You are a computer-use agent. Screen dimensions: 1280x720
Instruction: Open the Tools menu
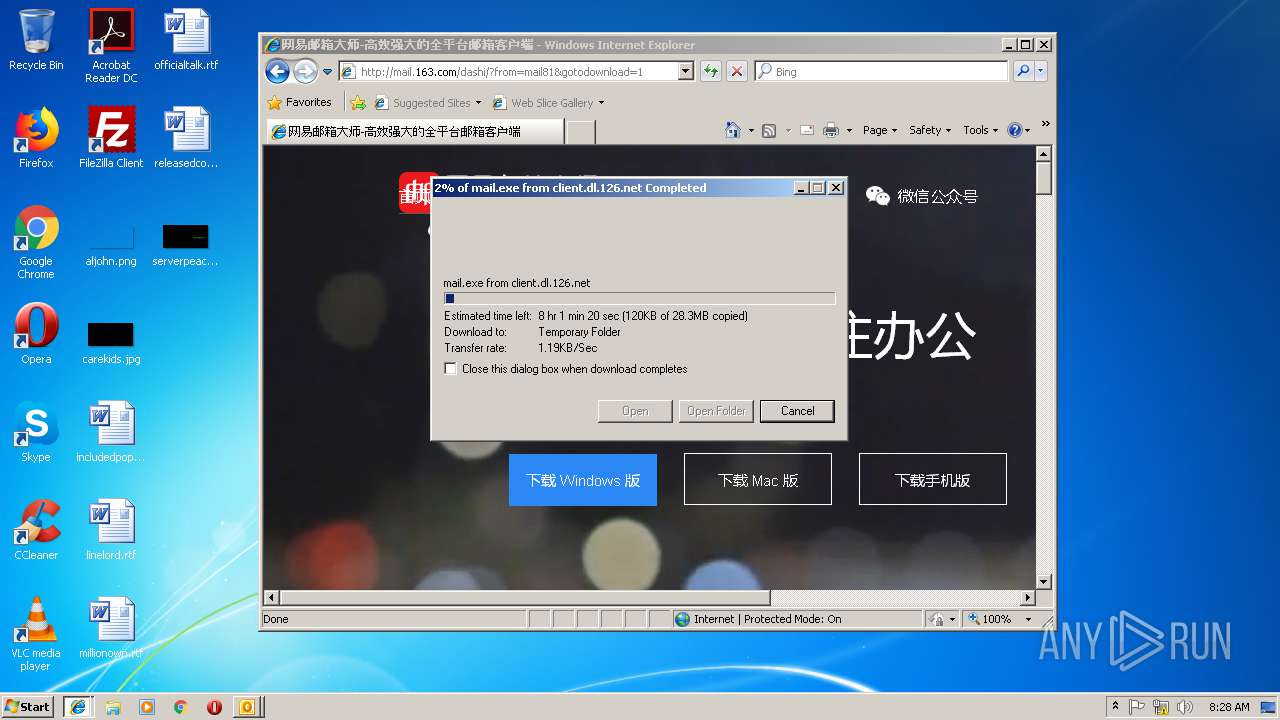pyautogui.click(x=981, y=130)
